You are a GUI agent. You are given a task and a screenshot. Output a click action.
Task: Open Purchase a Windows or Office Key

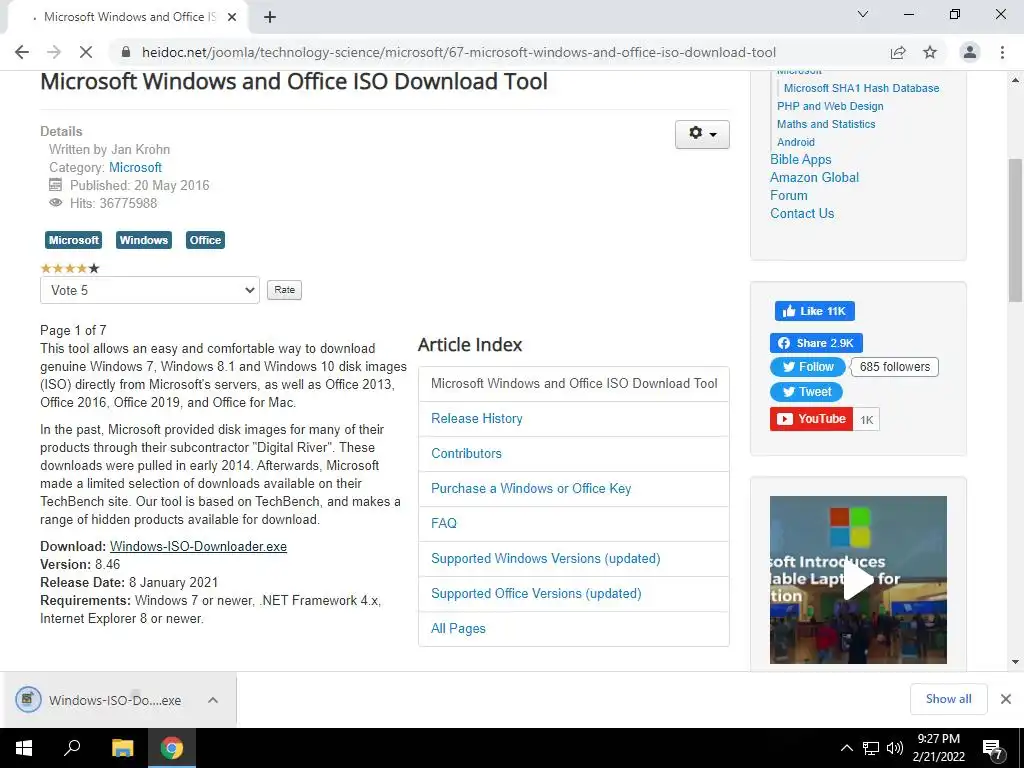[x=531, y=488]
